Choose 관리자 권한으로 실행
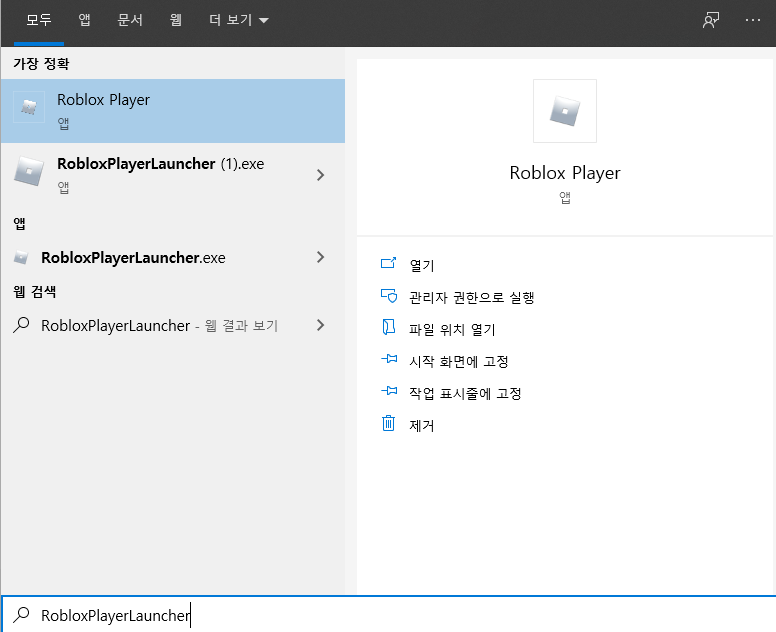The height and width of the screenshot is (632, 776). click(x=472, y=297)
